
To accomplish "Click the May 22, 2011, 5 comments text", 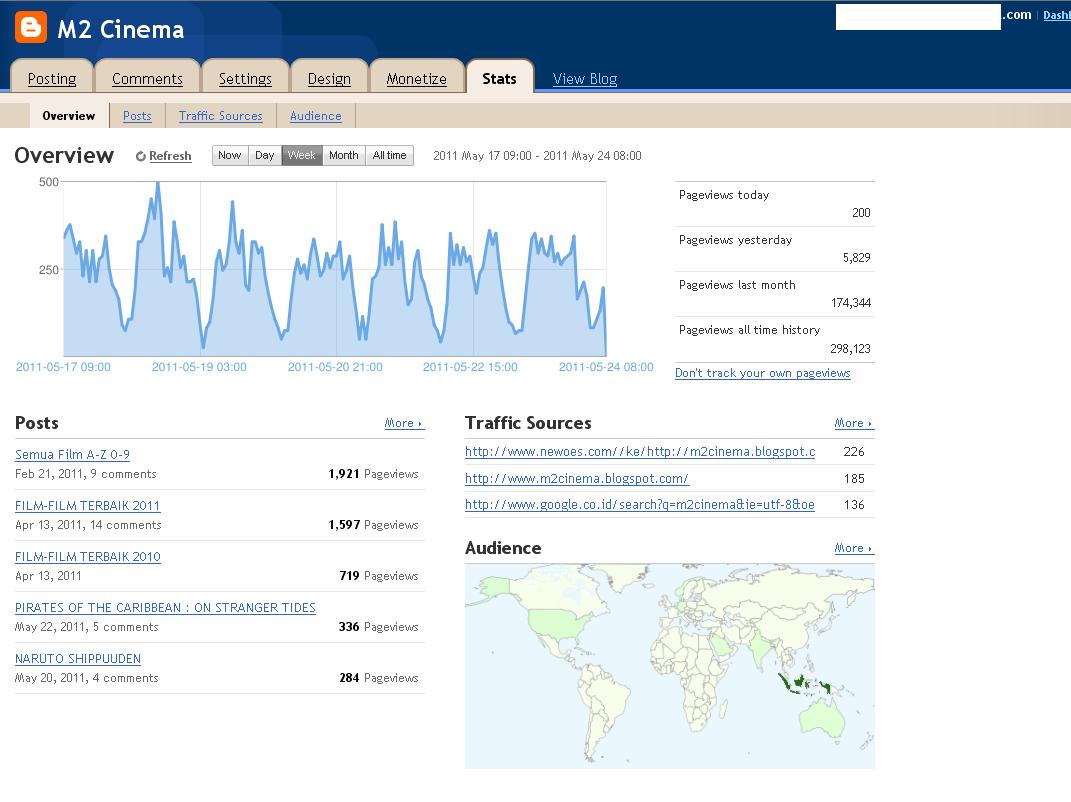I will click(87, 626).
